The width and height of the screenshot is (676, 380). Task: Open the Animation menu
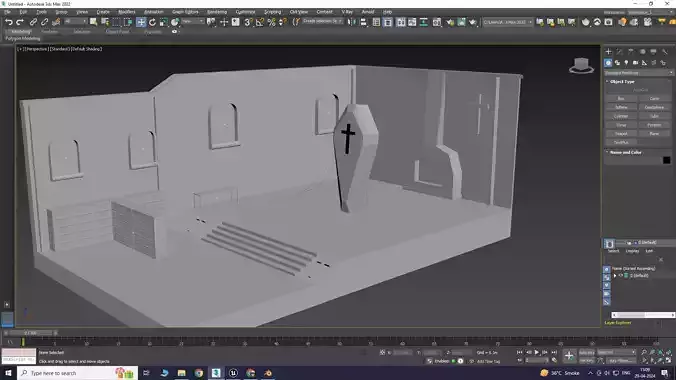point(153,12)
